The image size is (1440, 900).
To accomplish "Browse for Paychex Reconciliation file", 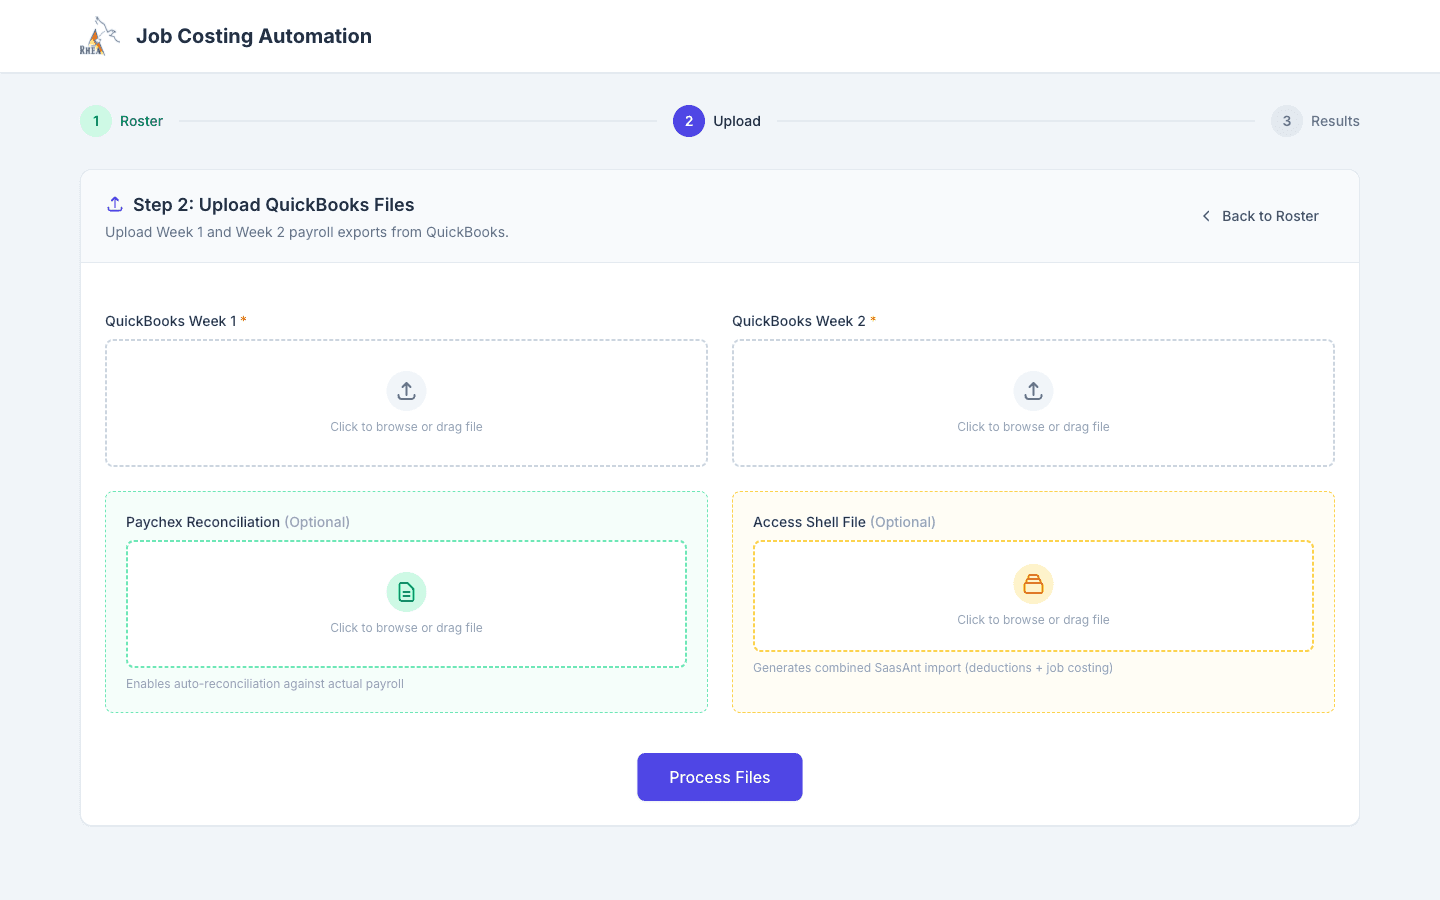I will [x=406, y=604].
